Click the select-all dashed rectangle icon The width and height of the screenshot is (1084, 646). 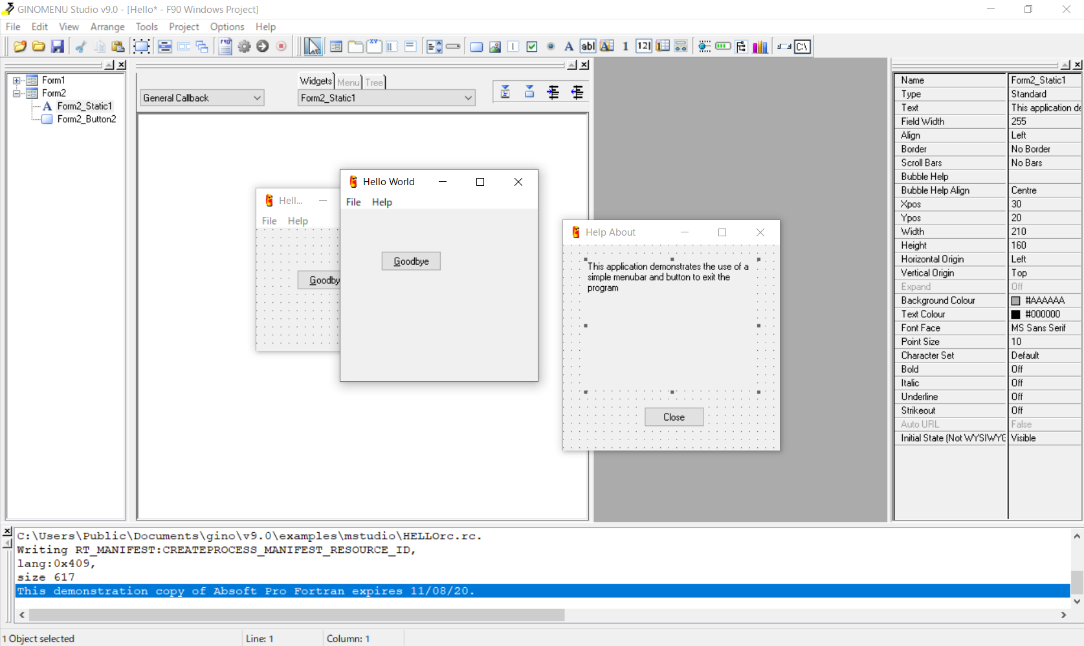[x=141, y=46]
